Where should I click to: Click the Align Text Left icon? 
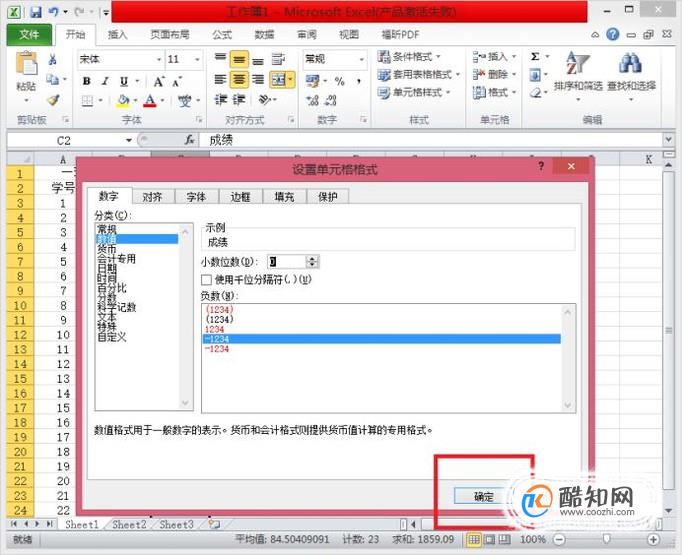click(x=220, y=80)
